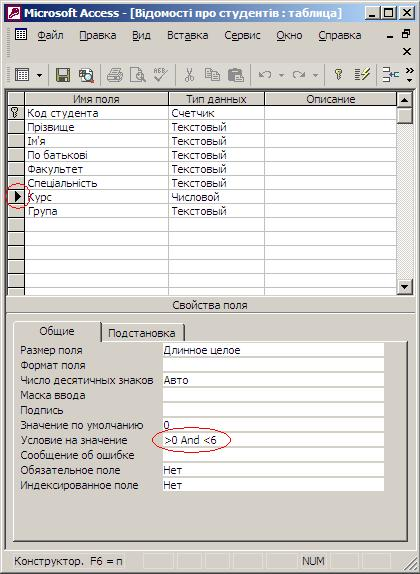Select the Код студента row selector with key
This screenshot has width=420, height=574.
click(x=16, y=113)
